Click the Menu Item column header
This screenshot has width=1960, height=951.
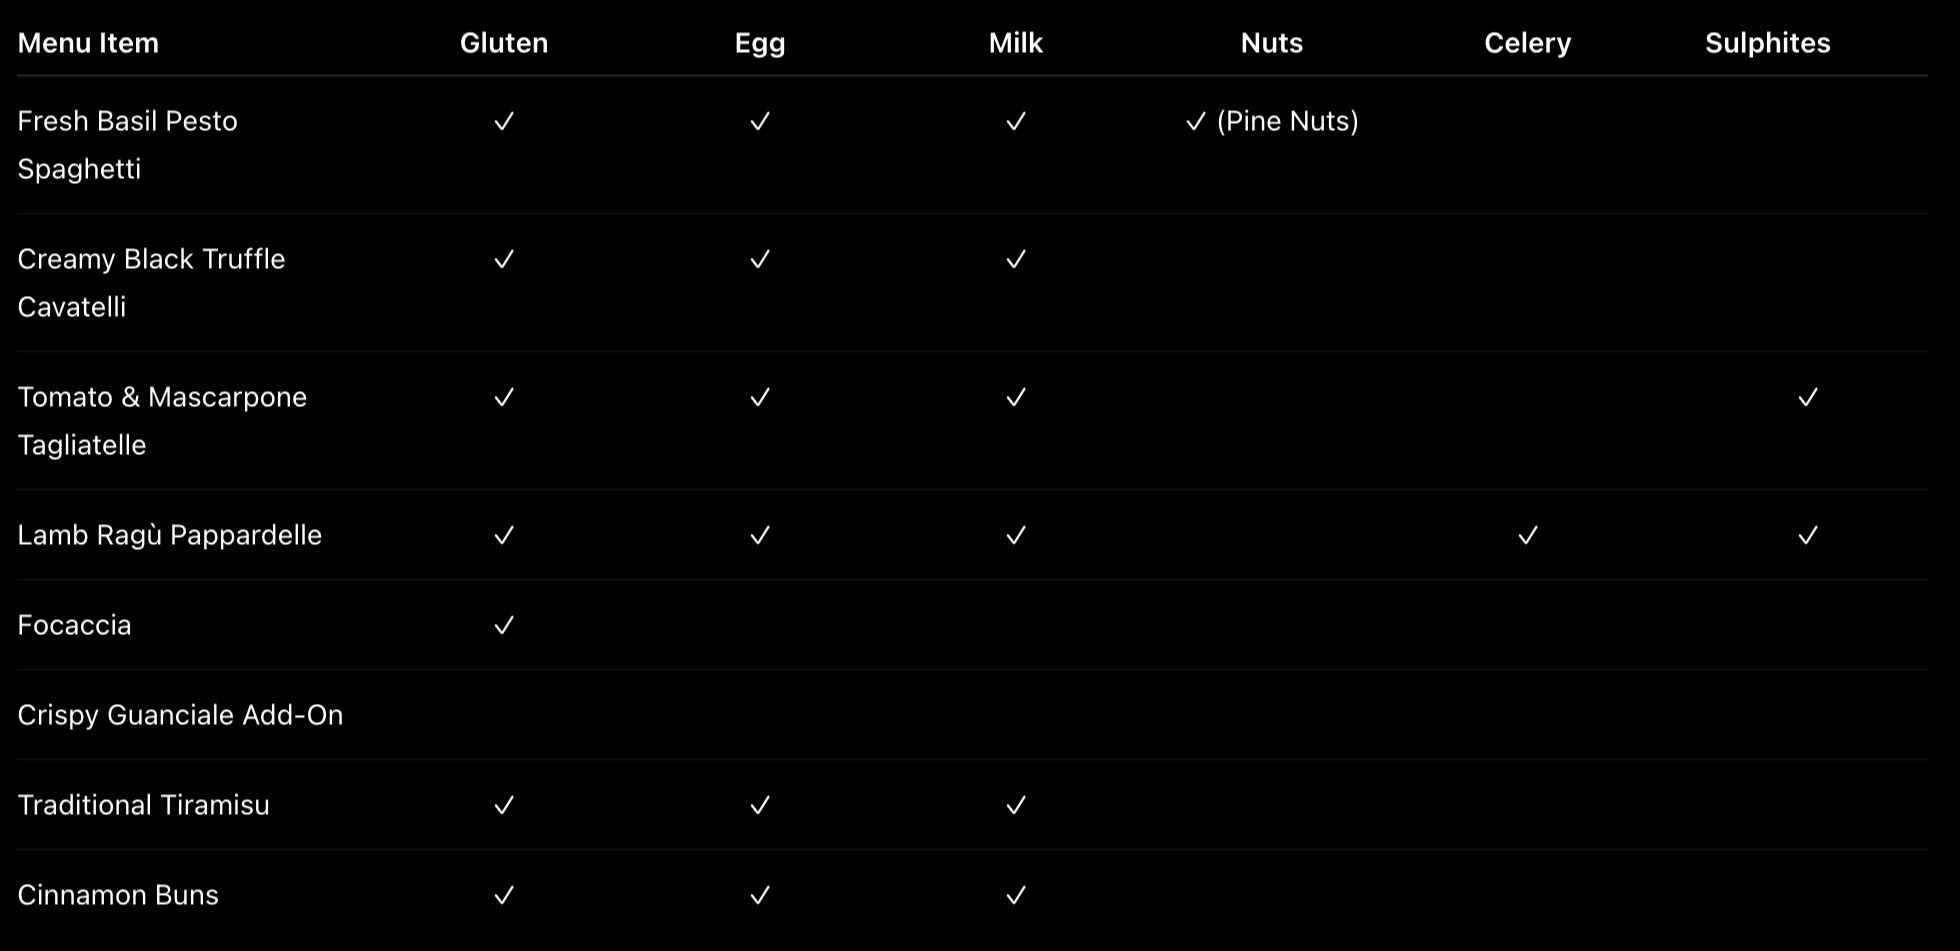[x=88, y=43]
